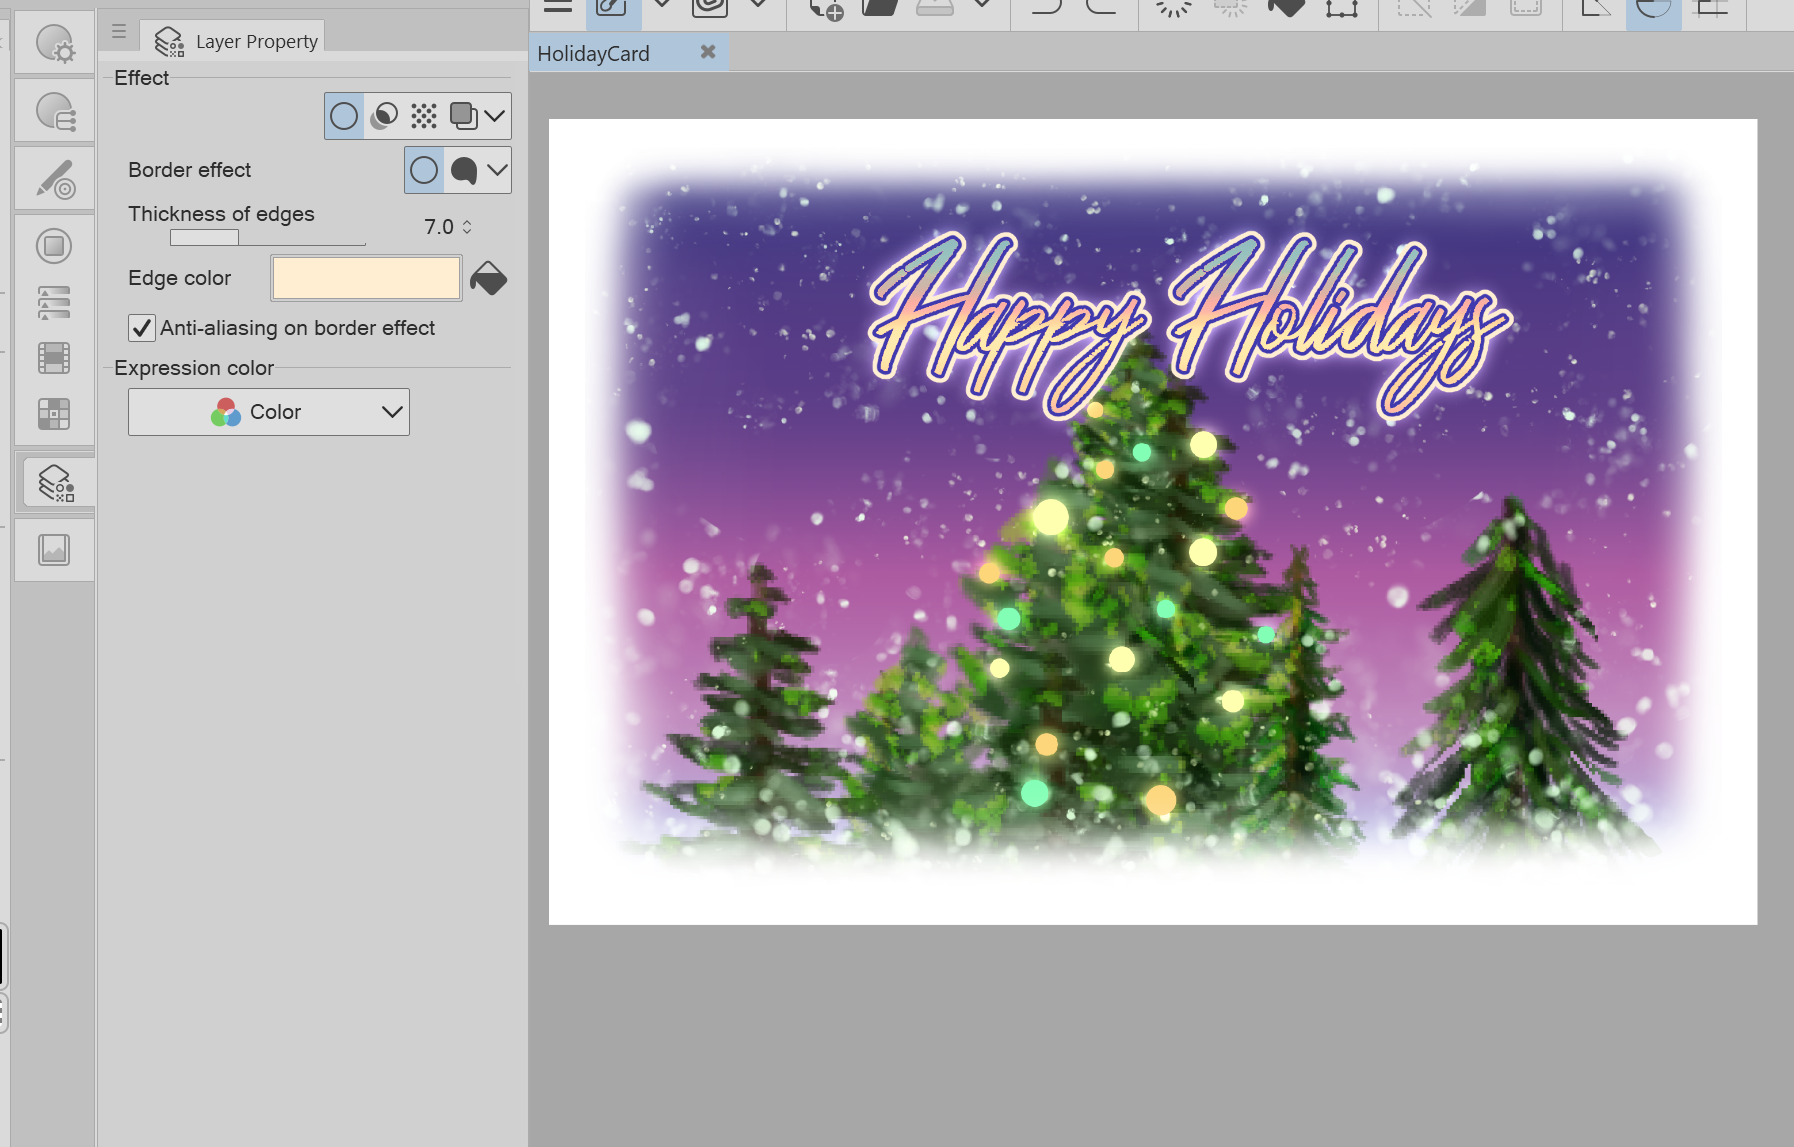This screenshot has height=1147, width=1794.
Task: Select the Watercolor edge blob option
Action: (464, 170)
